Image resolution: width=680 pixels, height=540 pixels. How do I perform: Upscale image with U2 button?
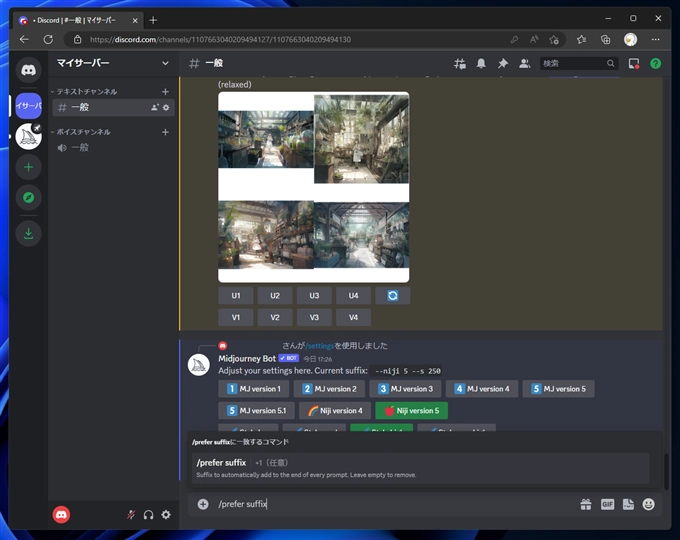275,296
